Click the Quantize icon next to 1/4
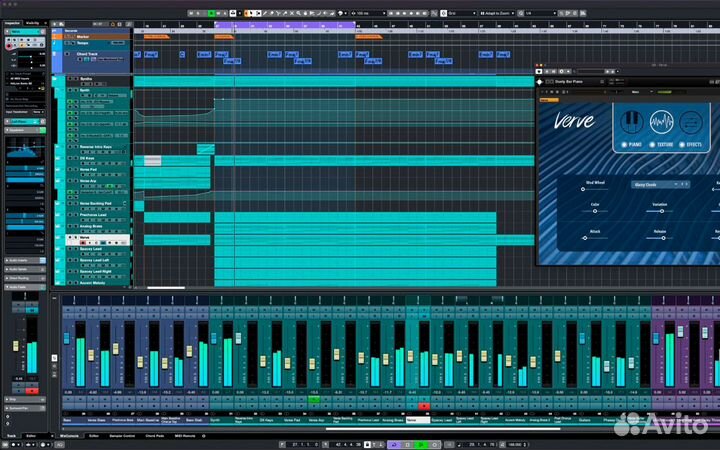The height and width of the screenshot is (450, 720). [x=521, y=13]
